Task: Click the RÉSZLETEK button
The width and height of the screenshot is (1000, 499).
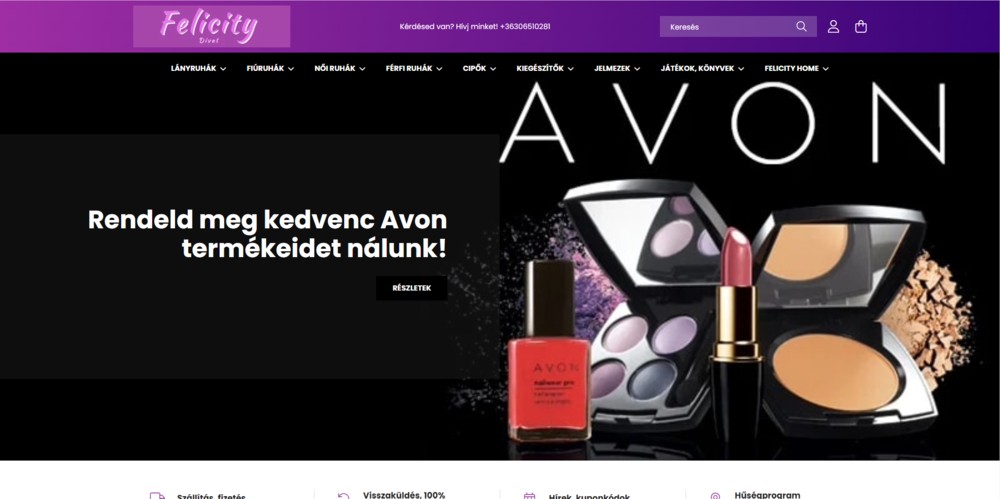Action: pos(411,288)
